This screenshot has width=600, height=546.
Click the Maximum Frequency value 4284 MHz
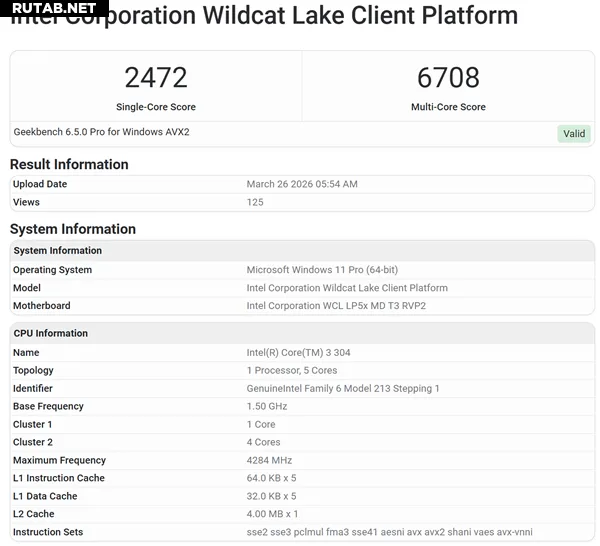268,460
